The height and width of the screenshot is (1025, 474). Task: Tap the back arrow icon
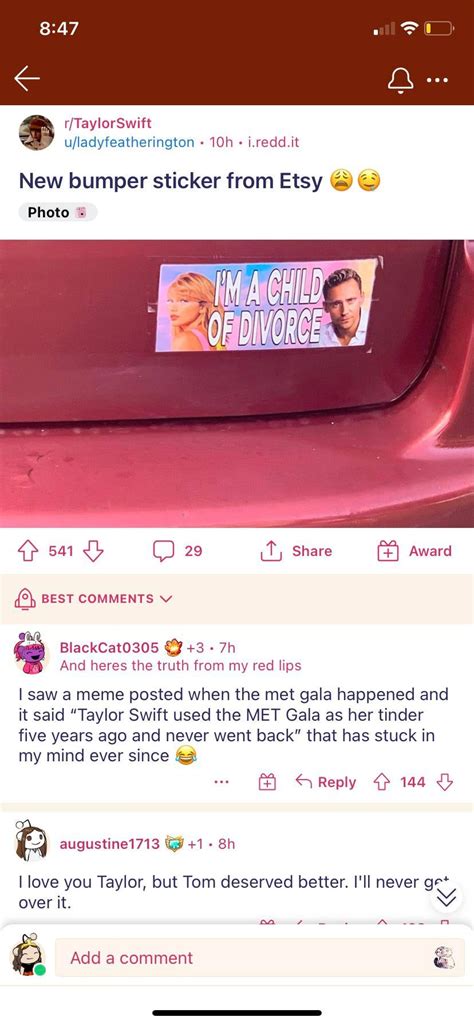click(x=27, y=79)
